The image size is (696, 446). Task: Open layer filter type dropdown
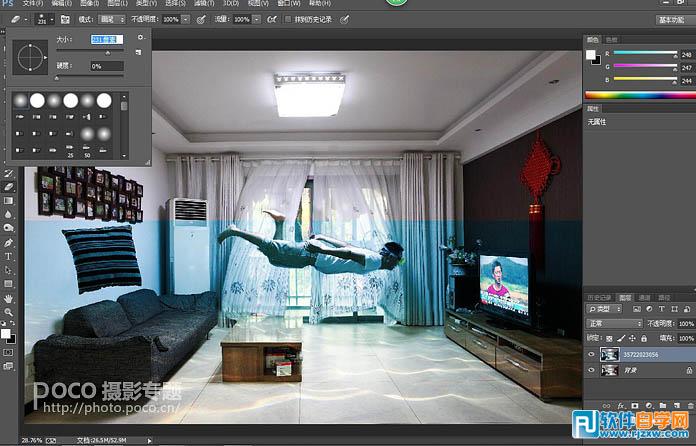[604, 309]
